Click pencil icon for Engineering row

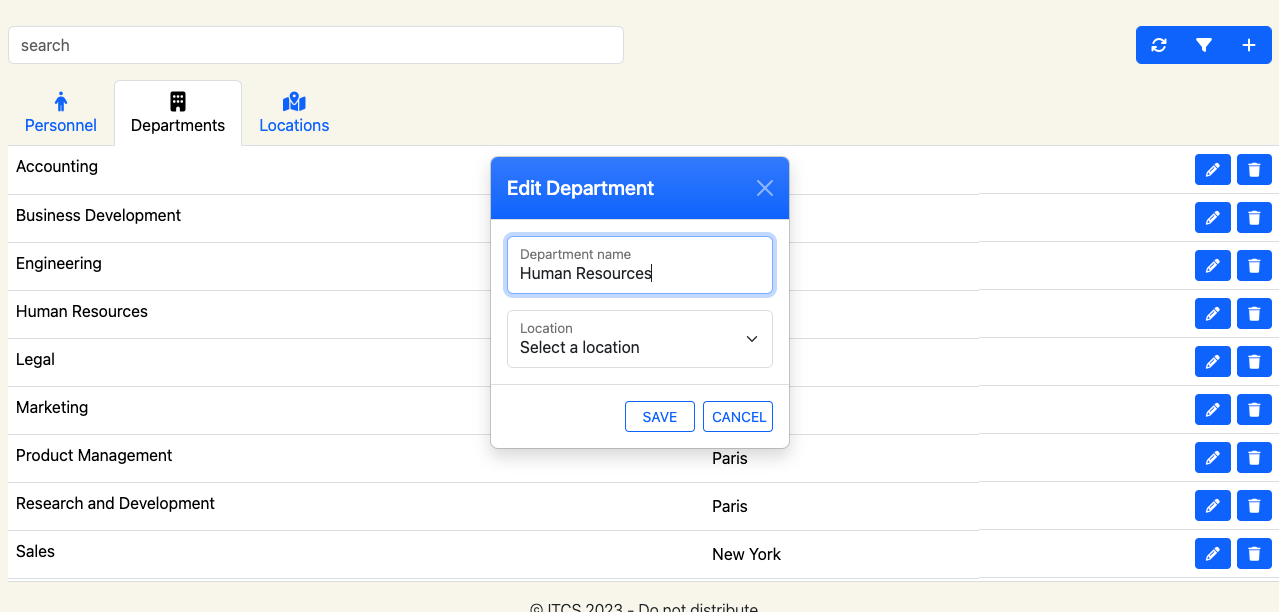[x=1212, y=266]
